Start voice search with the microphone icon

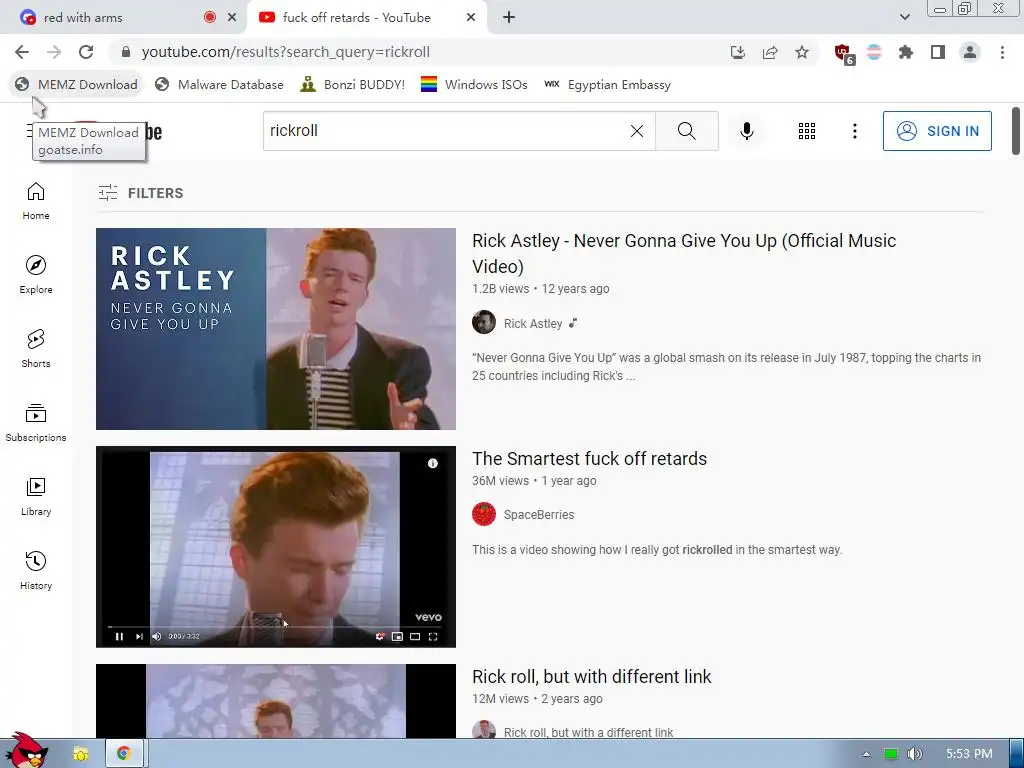point(746,131)
